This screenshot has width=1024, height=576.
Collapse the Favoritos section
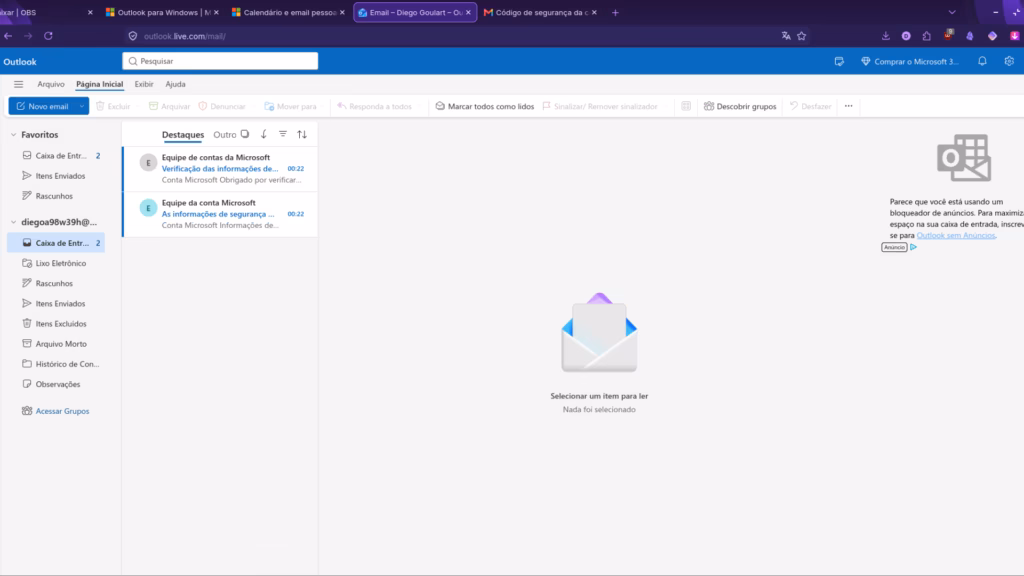click(x=13, y=135)
